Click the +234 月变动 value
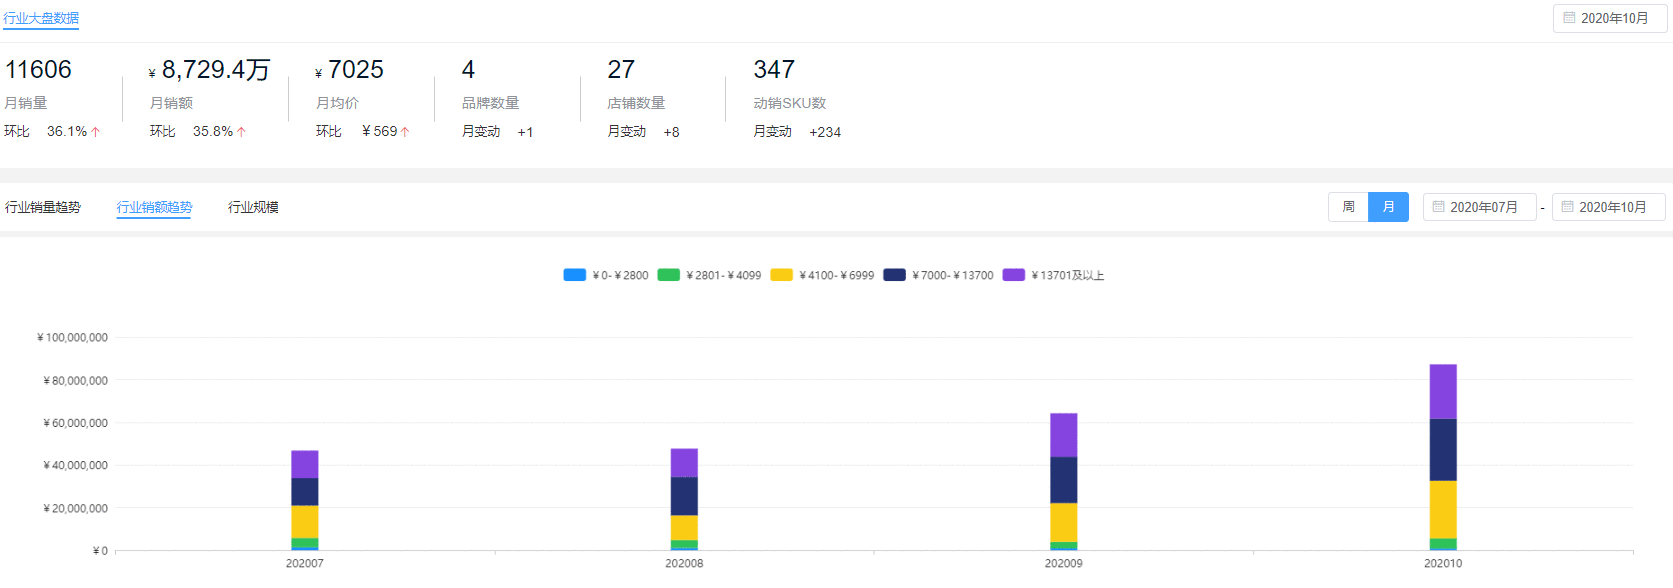 point(825,132)
